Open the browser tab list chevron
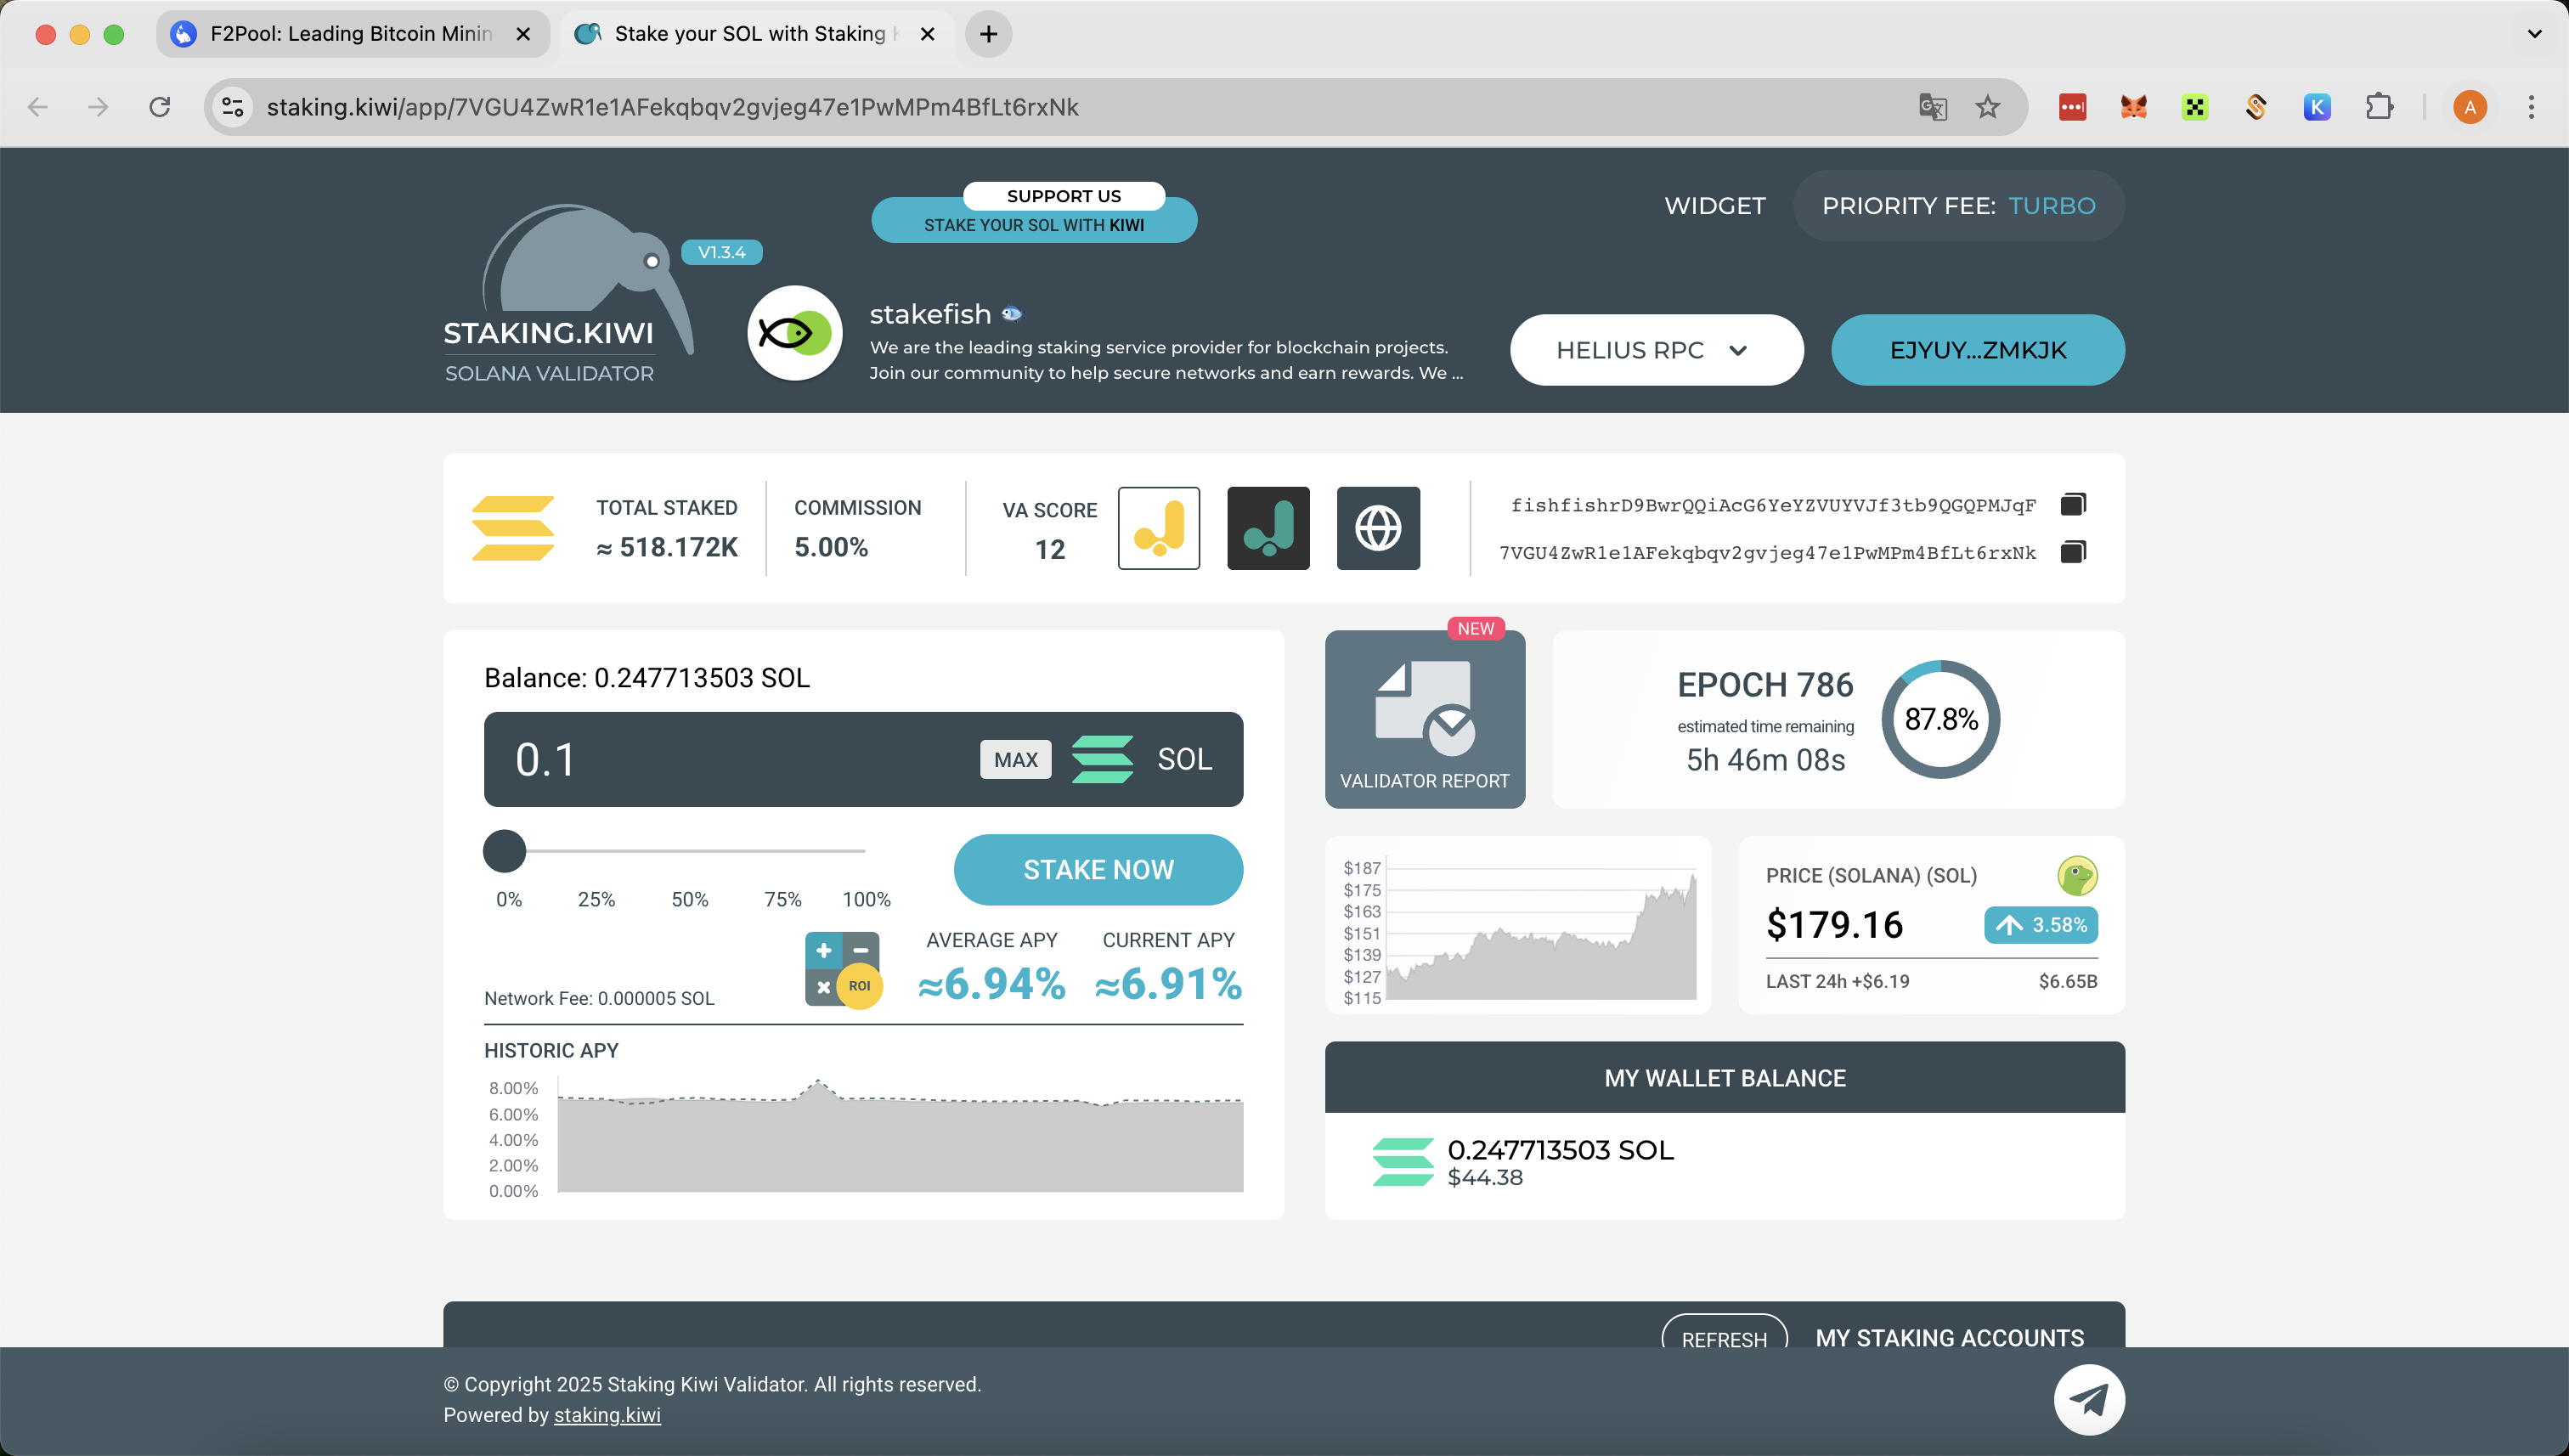Image resolution: width=2569 pixels, height=1456 pixels. 2533,34
